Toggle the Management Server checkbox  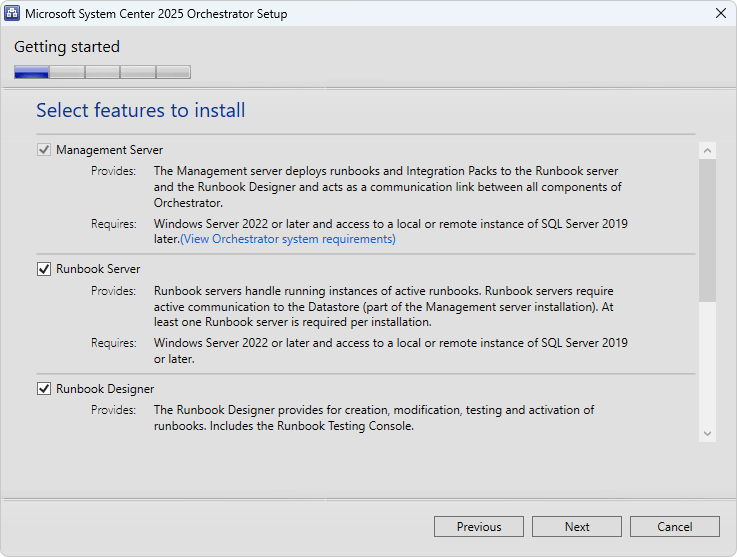(x=44, y=150)
